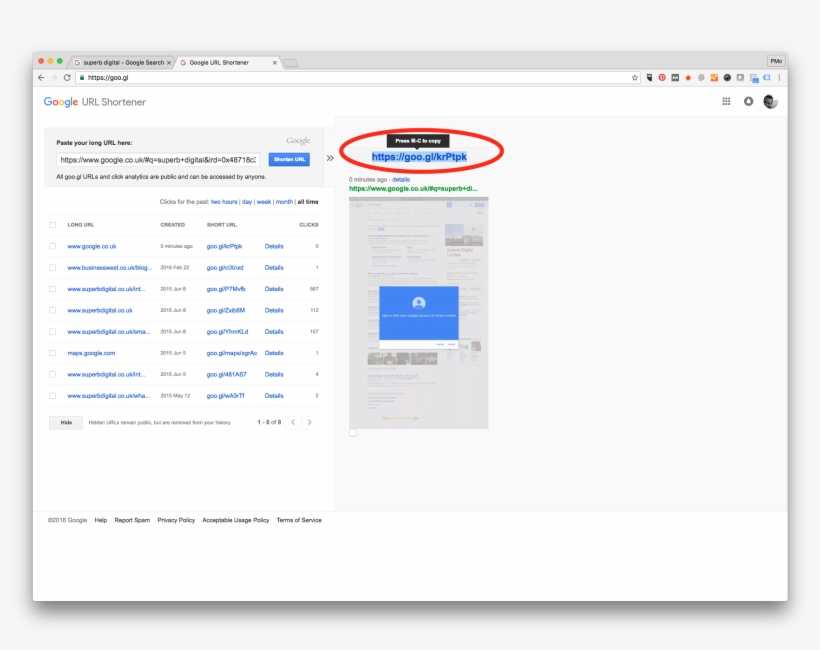Click the Chrome menu three-dot icon
This screenshot has width=820, height=650.
[x=779, y=78]
